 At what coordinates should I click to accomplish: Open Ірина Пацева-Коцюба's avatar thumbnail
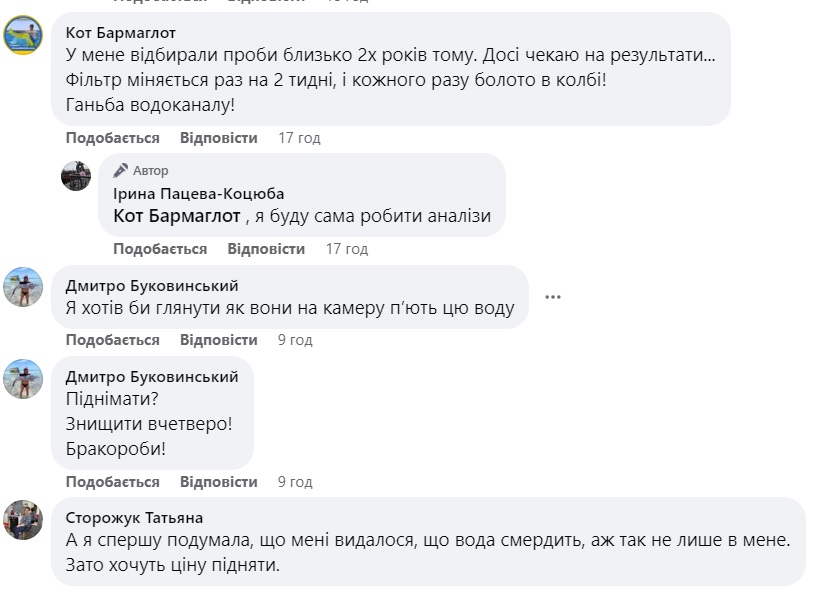point(76,176)
